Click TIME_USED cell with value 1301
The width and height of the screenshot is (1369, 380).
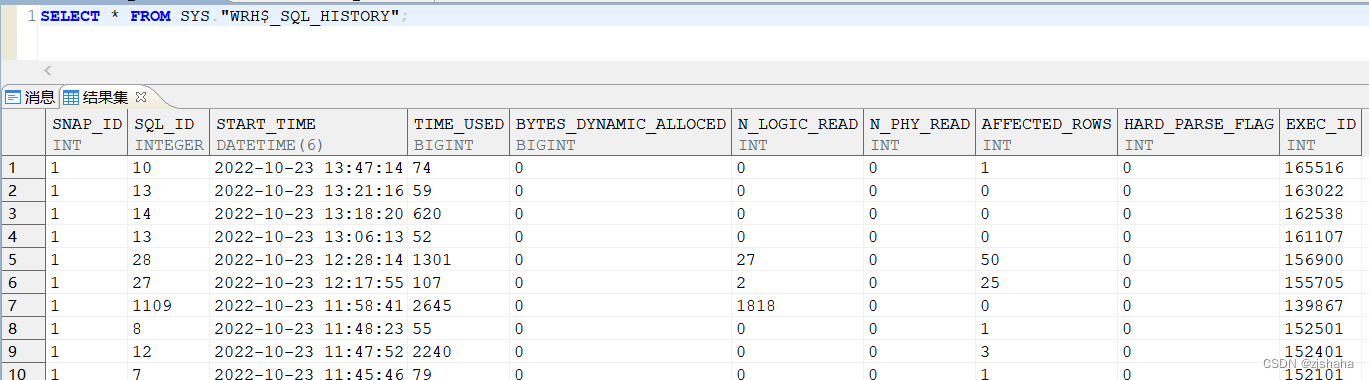pyautogui.click(x=459, y=260)
